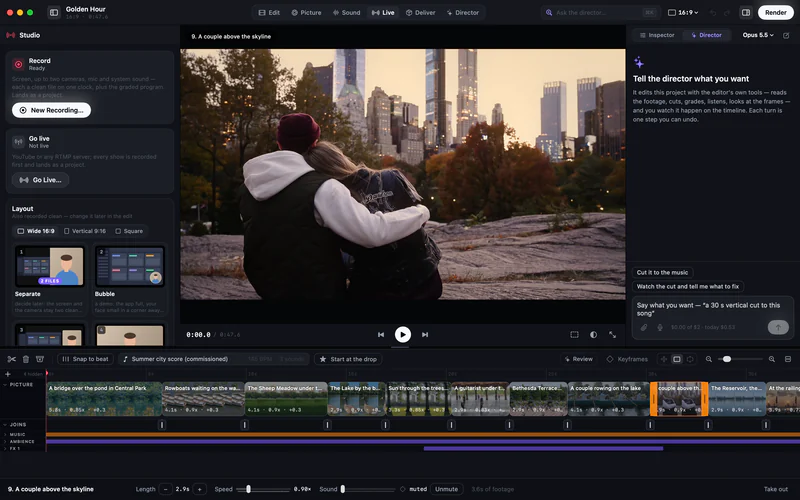Click the Render button
Screen dimensions: 800x500
(776, 12)
